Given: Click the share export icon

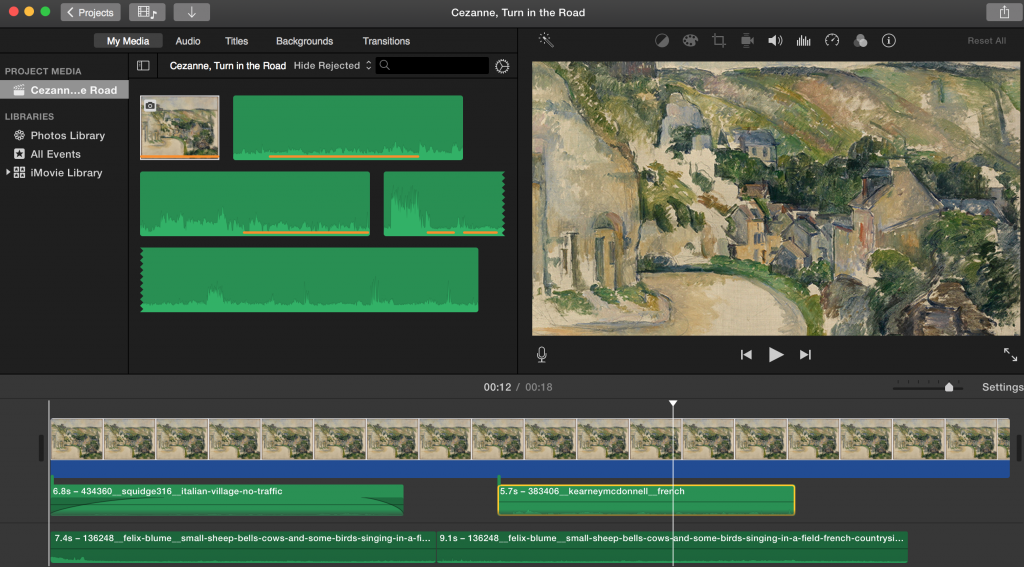Looking at the screenshot, I should [x=1004, y=12].
